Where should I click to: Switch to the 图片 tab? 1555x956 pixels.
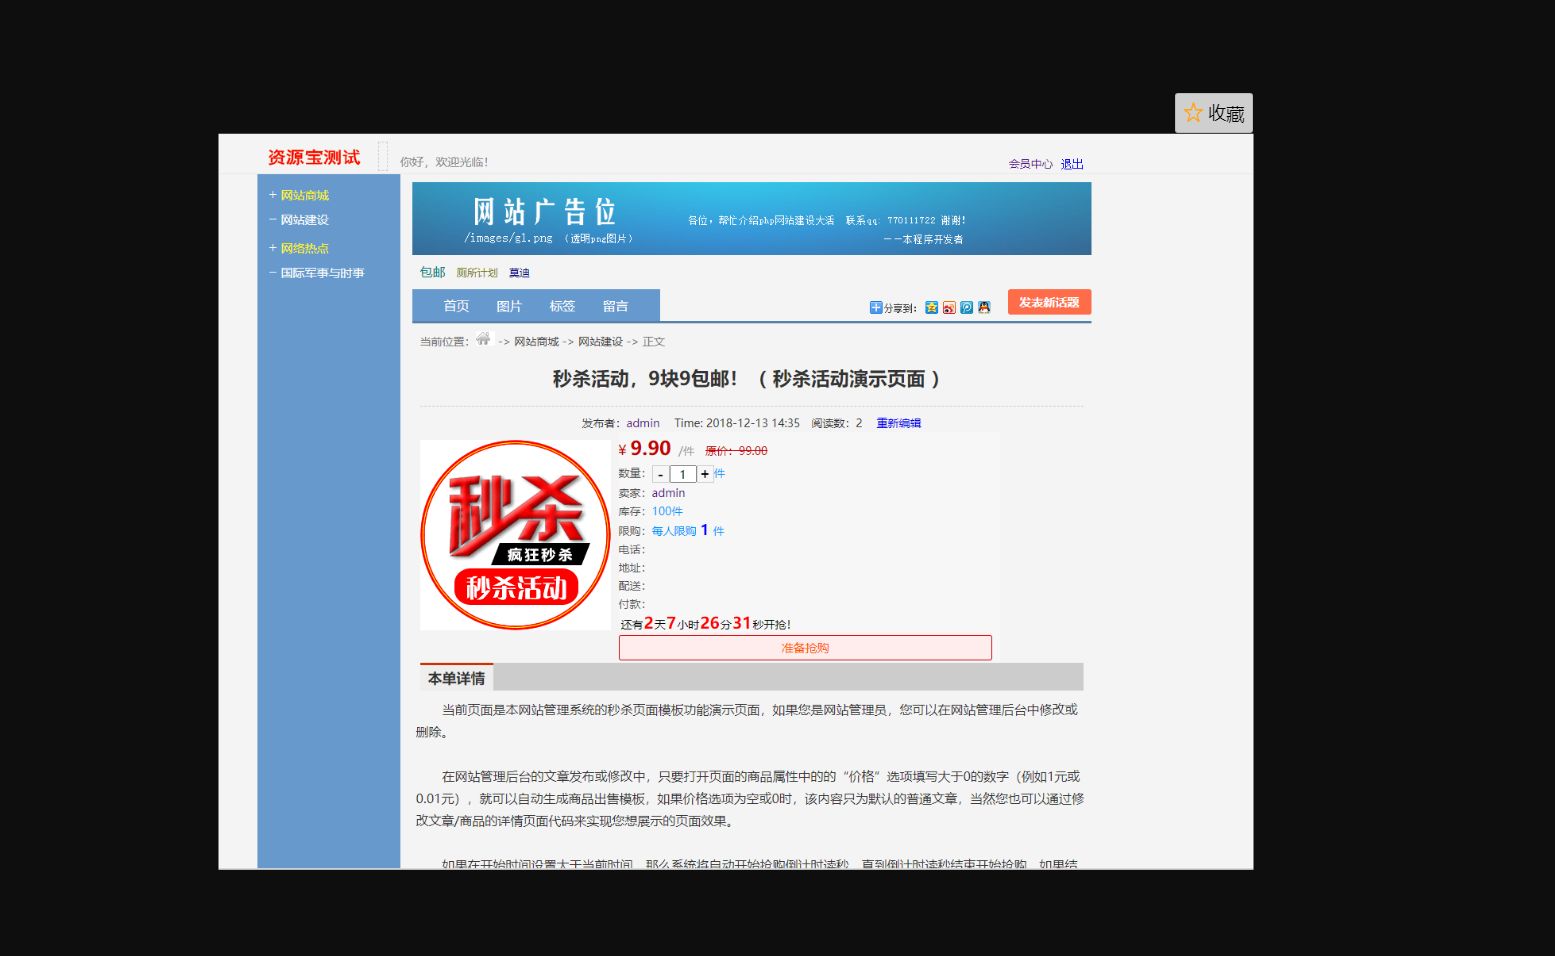click(510, 305)
